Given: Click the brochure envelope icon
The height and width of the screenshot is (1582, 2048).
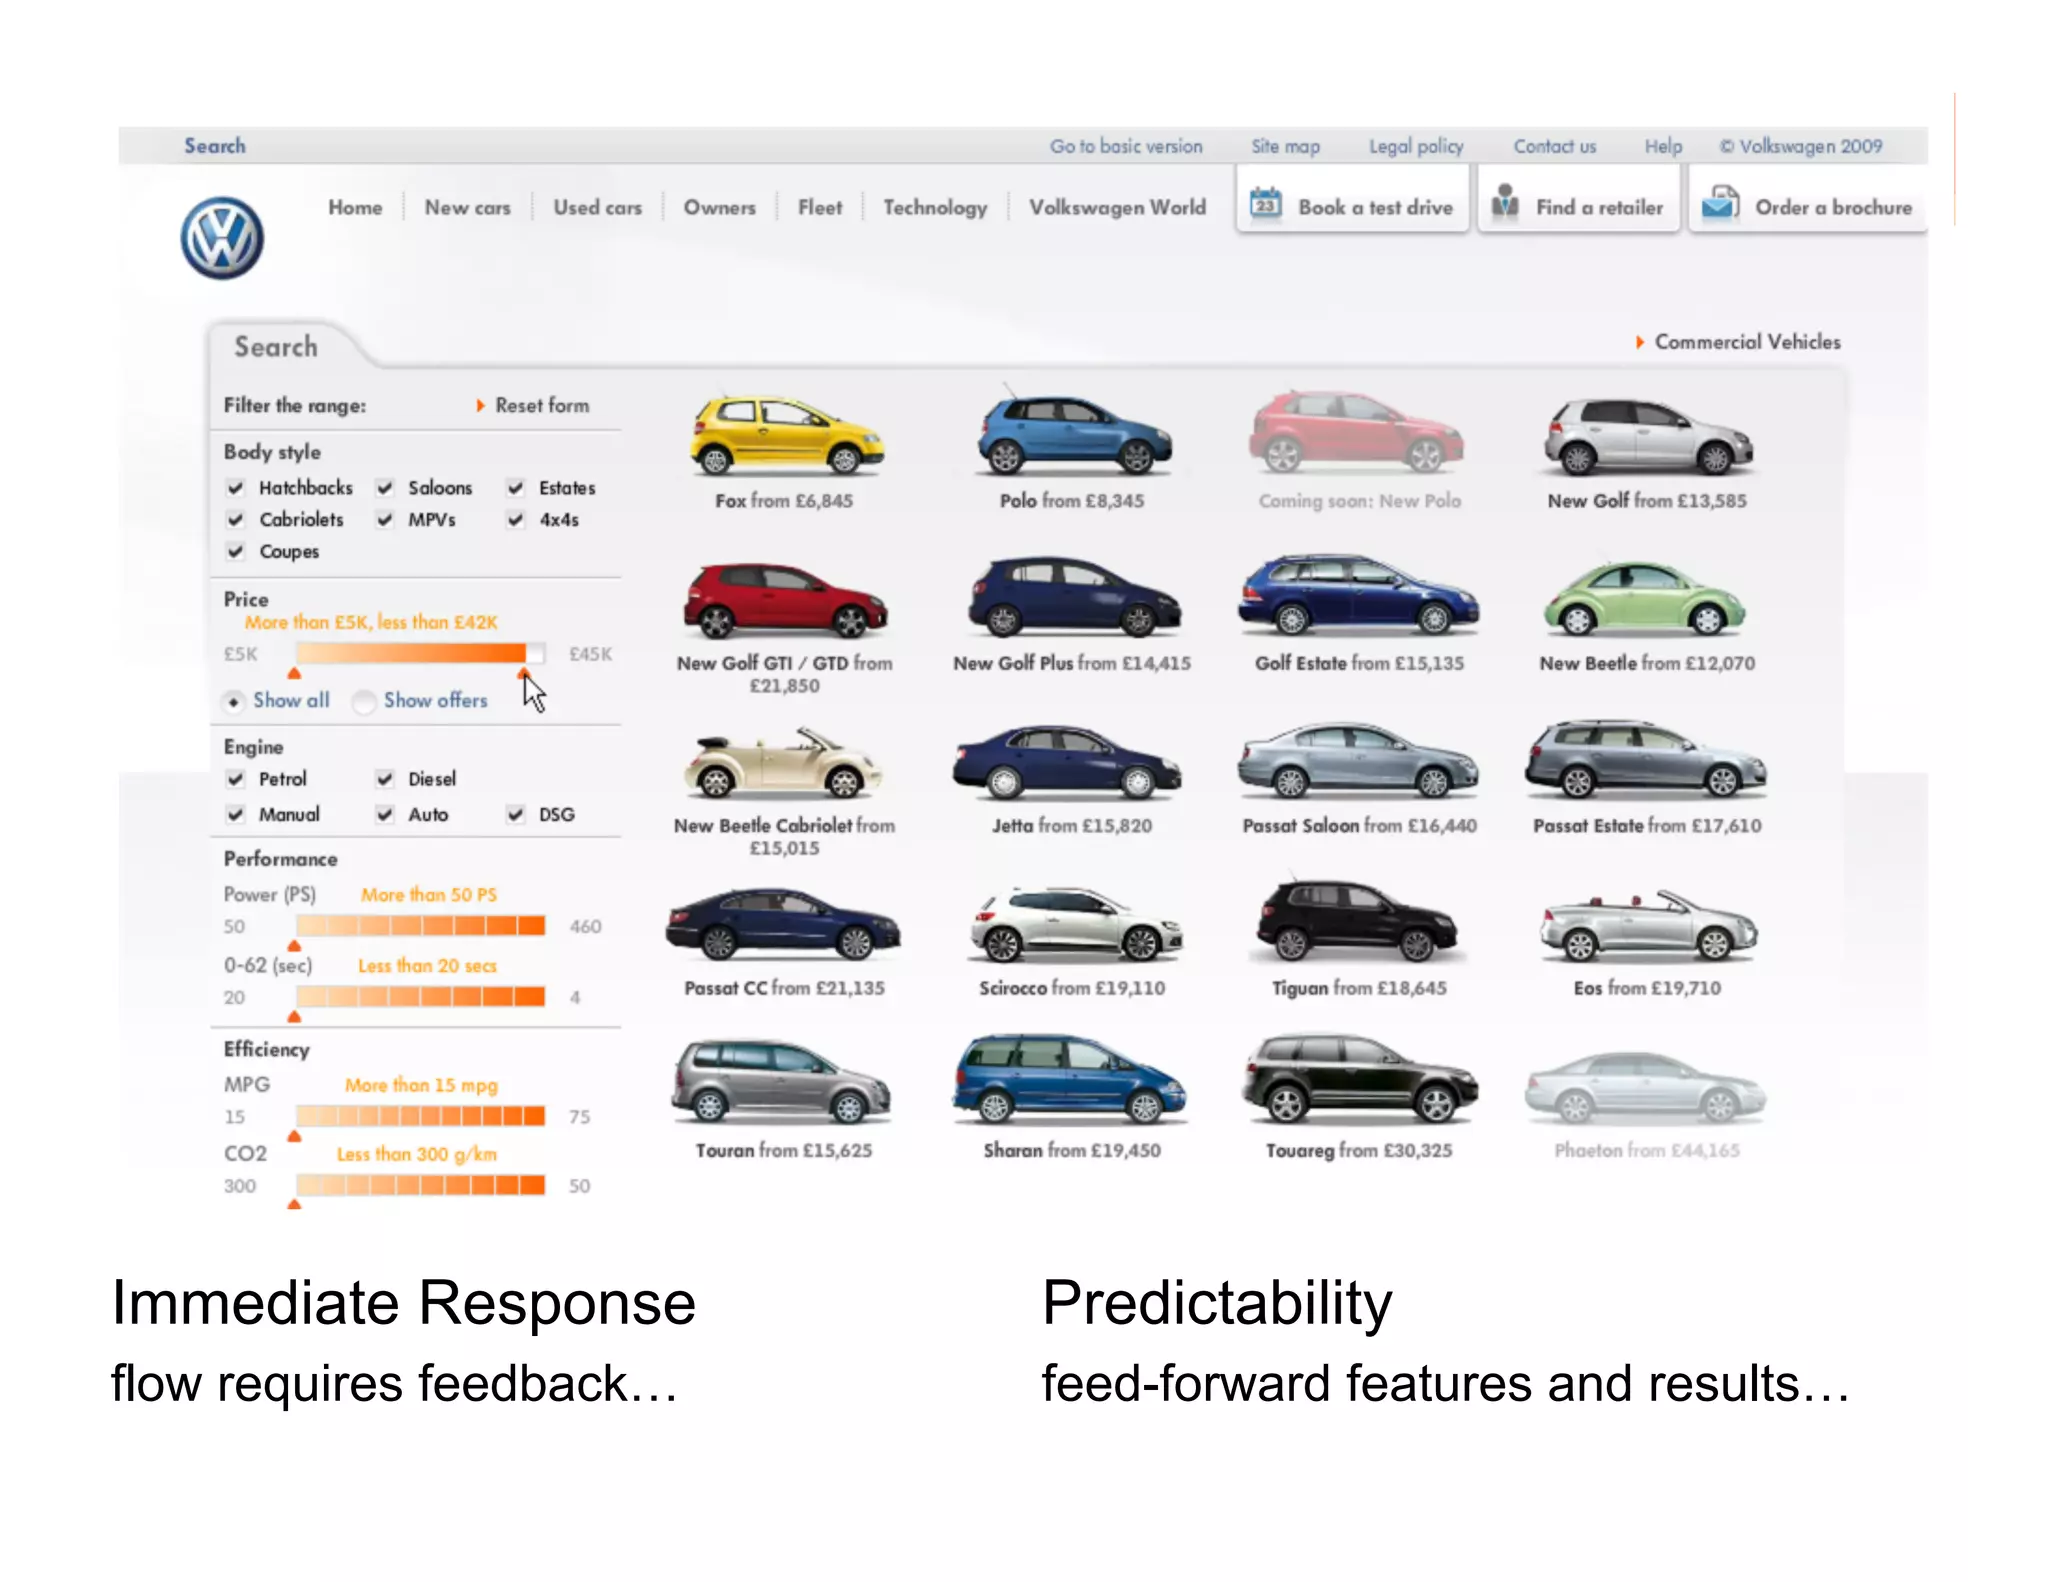Looking at the screenshot, I should pyautogui.click(x=1722, y=203).
